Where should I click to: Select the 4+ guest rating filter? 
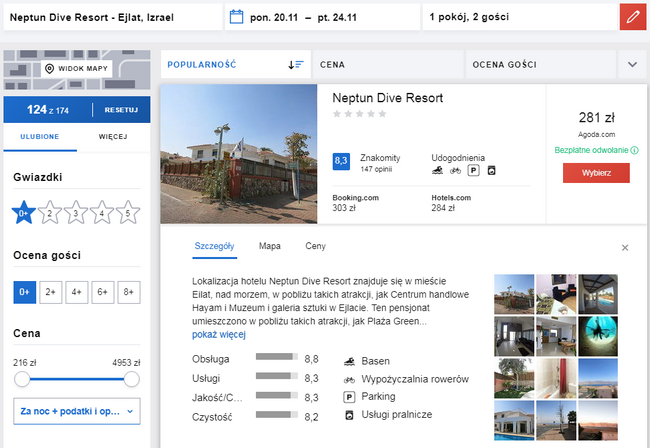(x=77, y=292)
